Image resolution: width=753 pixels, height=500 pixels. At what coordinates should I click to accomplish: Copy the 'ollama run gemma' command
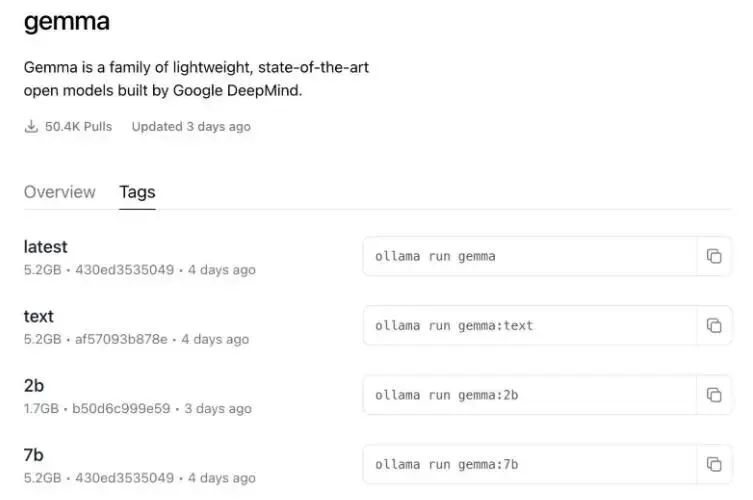(714, 256)
